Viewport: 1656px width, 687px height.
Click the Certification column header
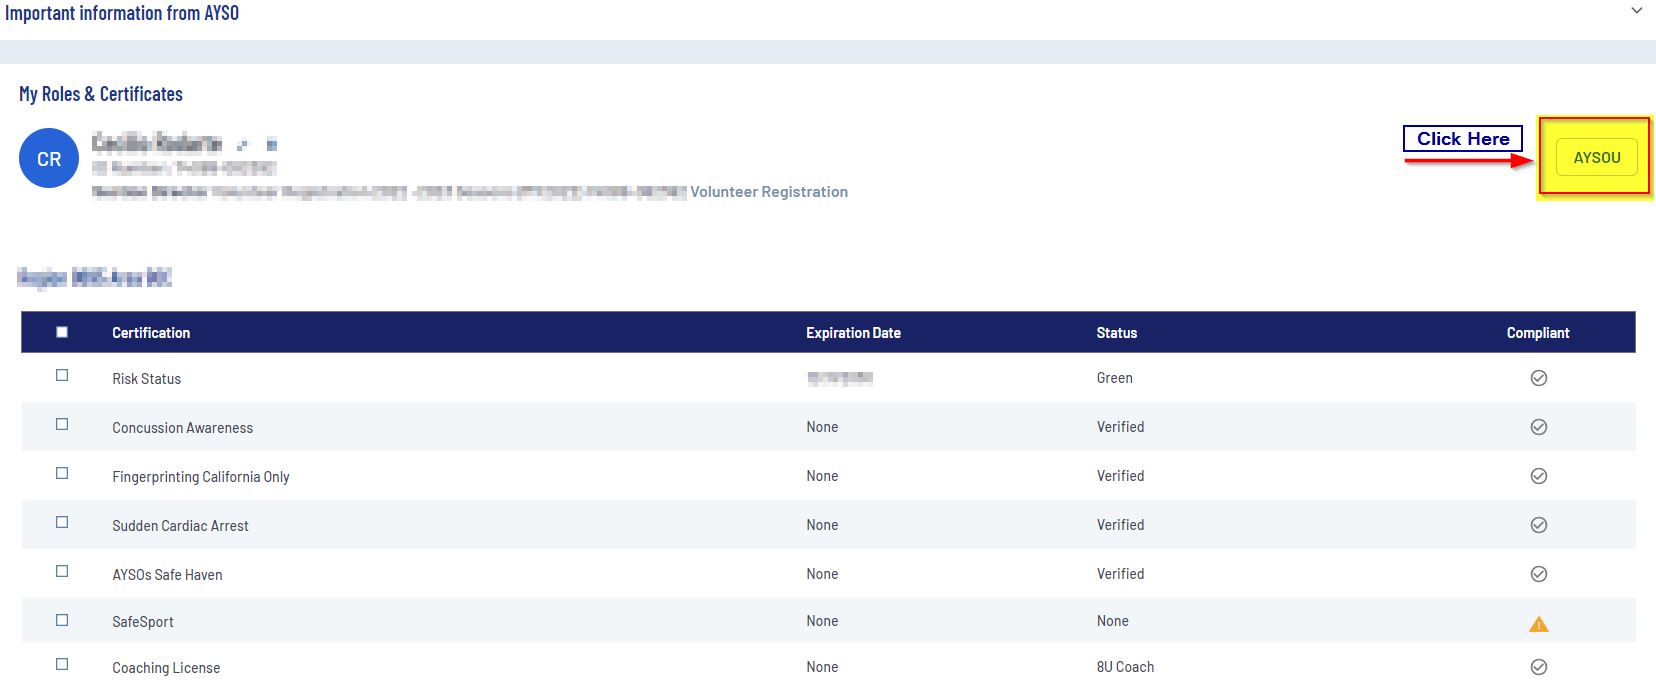pyautogui.click(x=151, y=333)
